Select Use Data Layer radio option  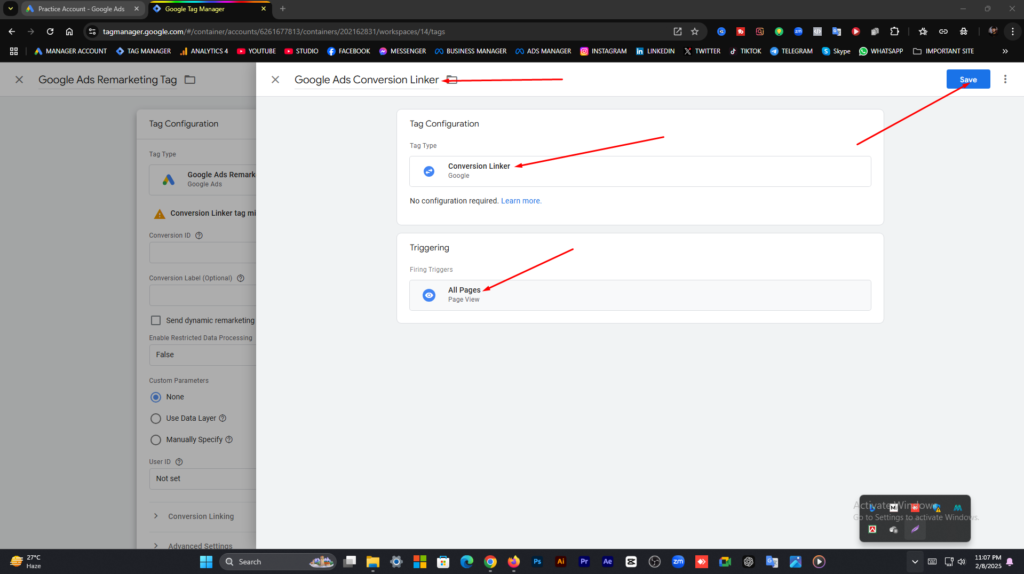pos(155,418)
